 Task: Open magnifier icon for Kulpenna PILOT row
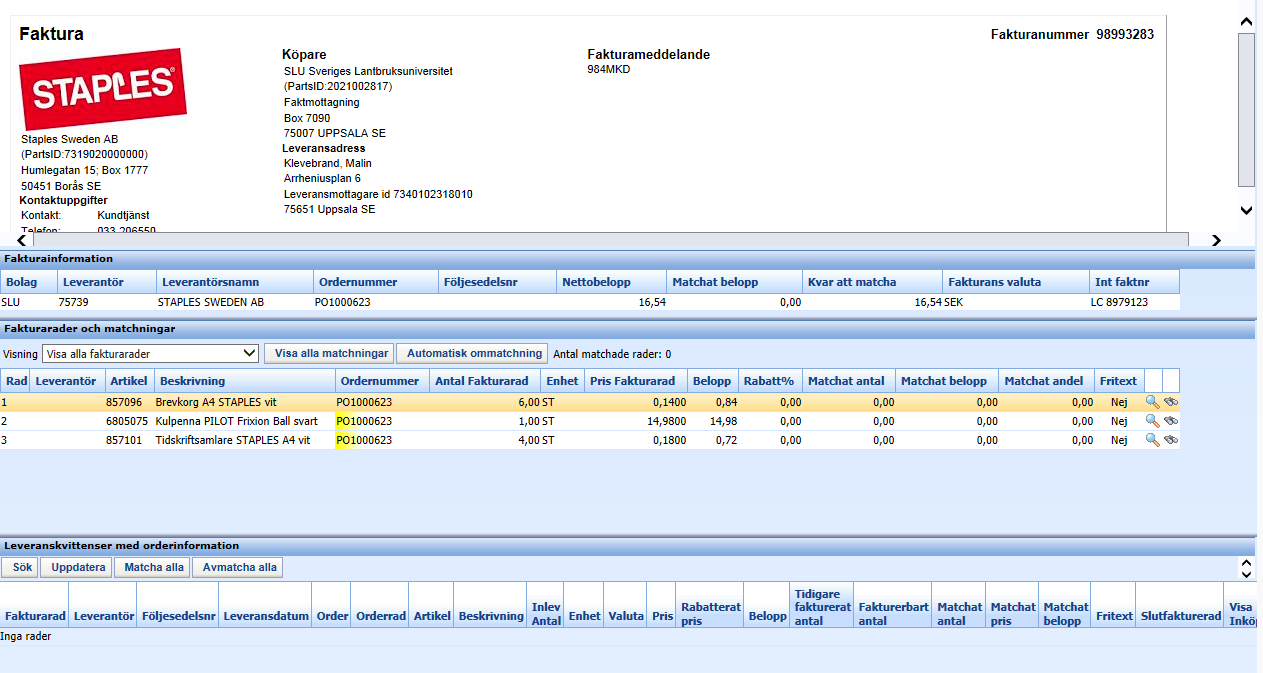(1153, 421)
